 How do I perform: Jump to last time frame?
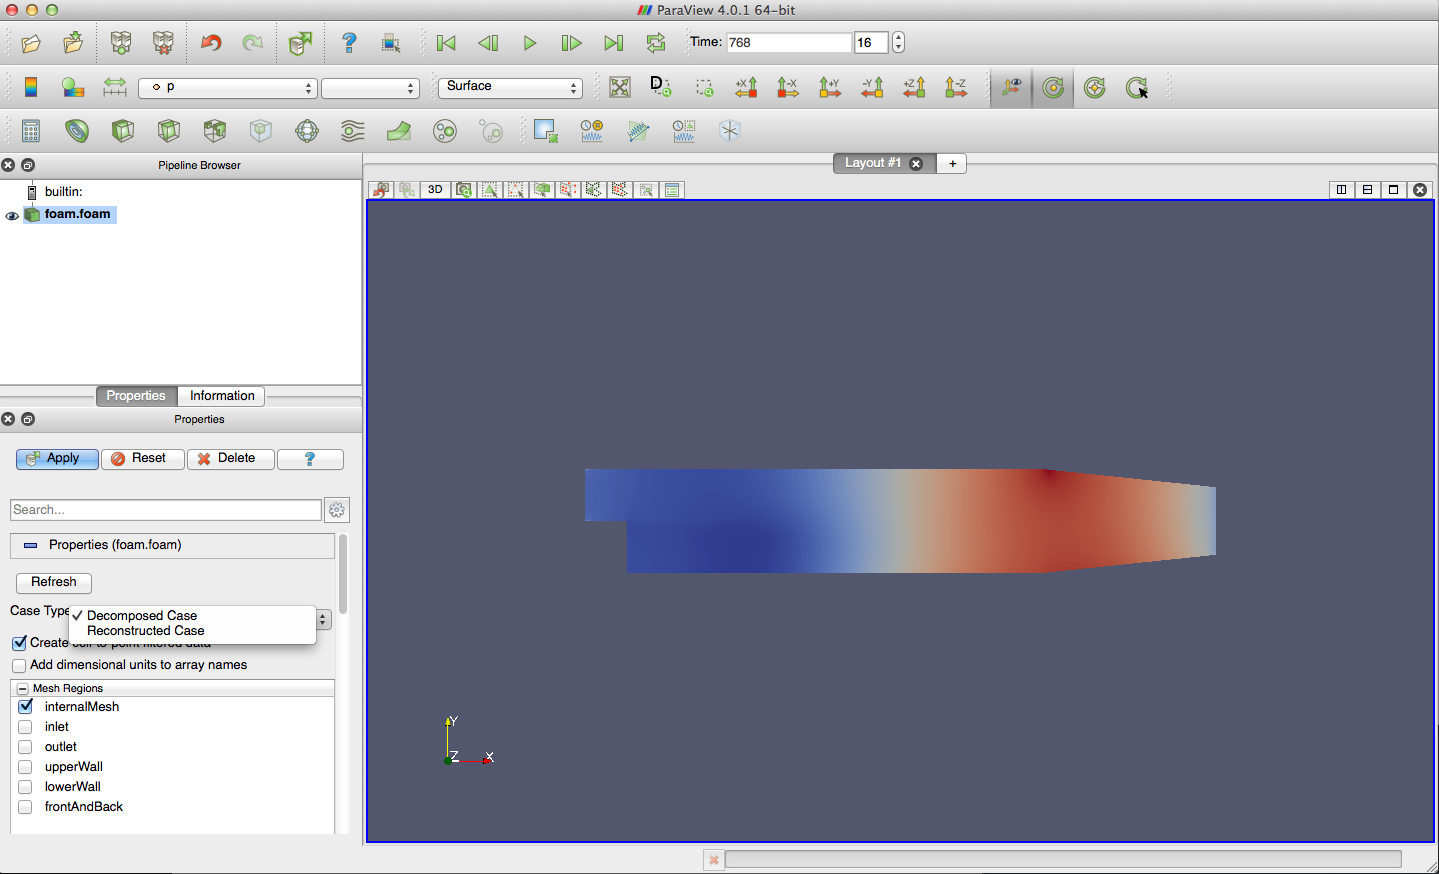coord(613,43)
